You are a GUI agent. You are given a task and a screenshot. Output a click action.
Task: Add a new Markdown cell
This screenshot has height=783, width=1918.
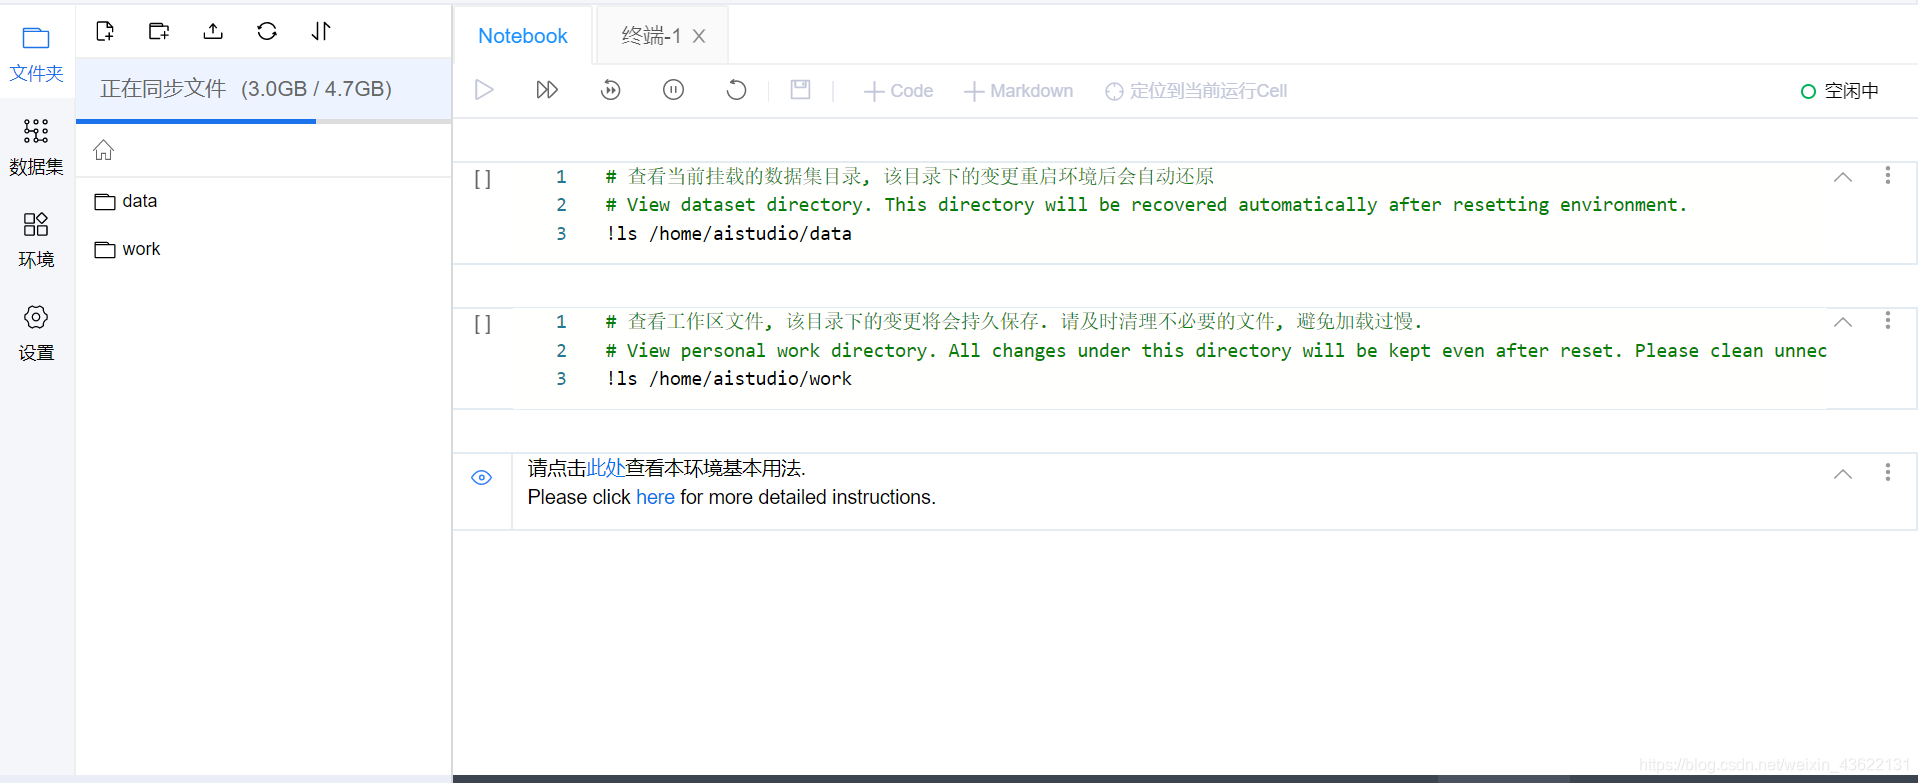pyautogui.click(x=1018, y=91)
